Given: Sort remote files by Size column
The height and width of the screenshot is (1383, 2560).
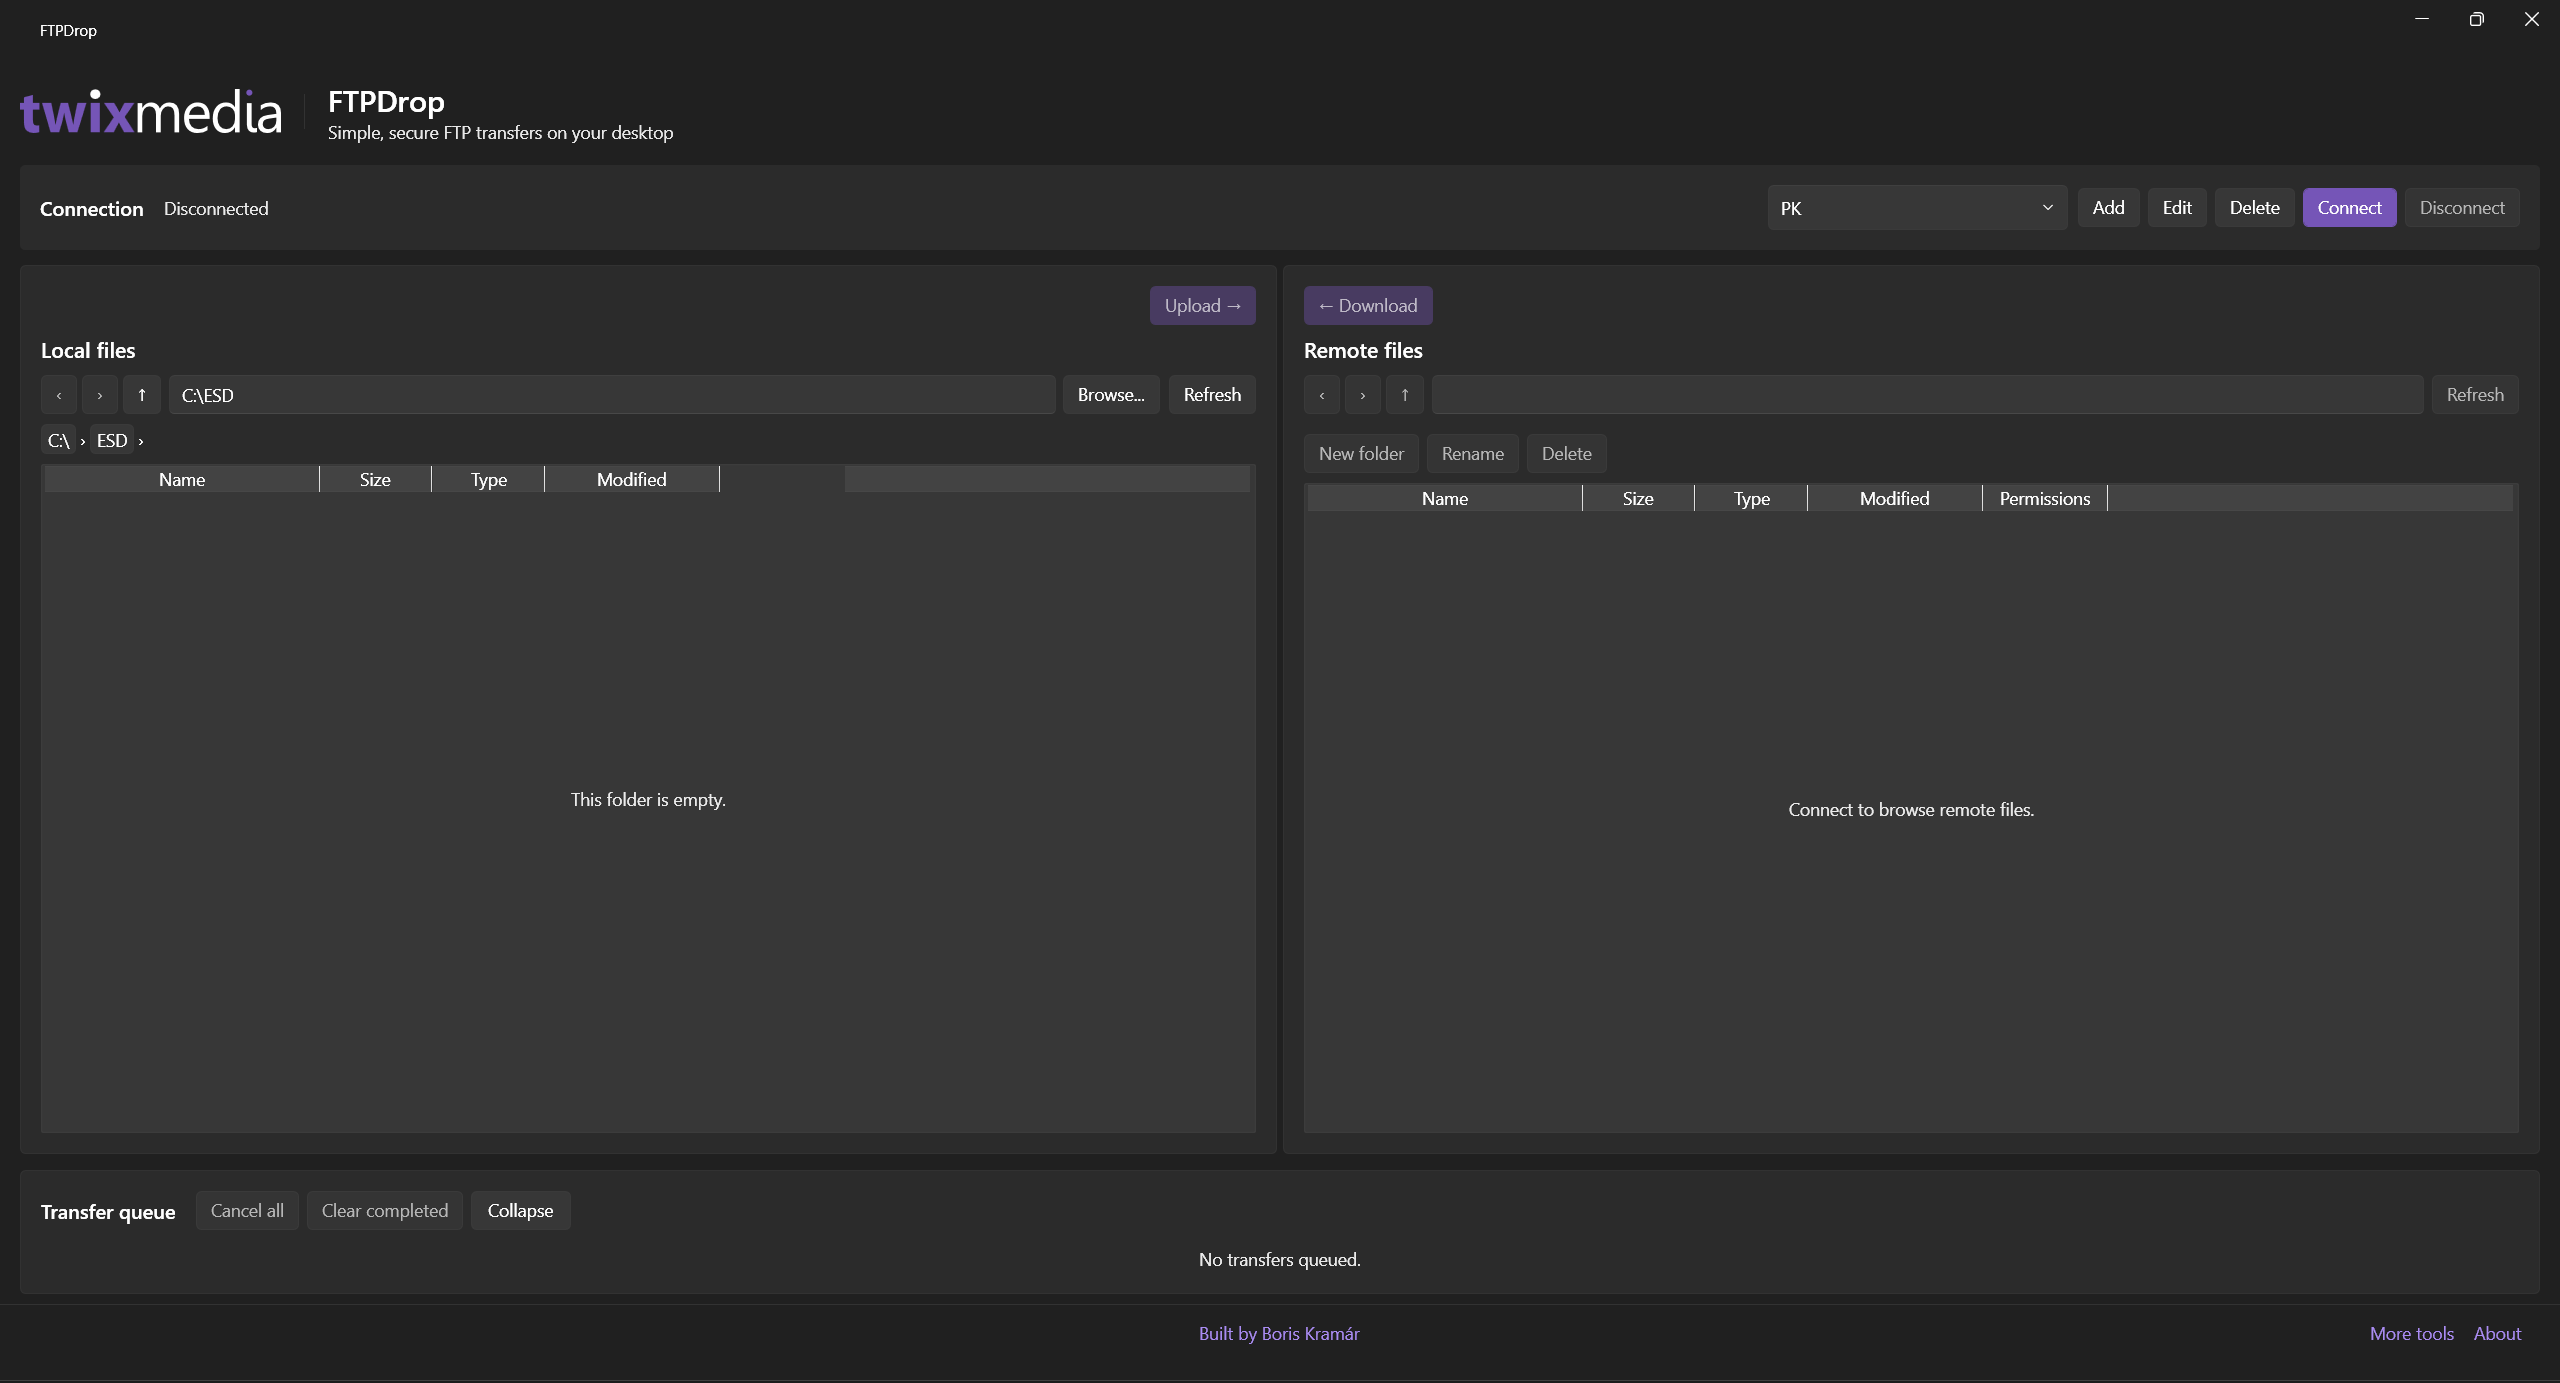Looking at the screenshot, I should [1638, 499].
